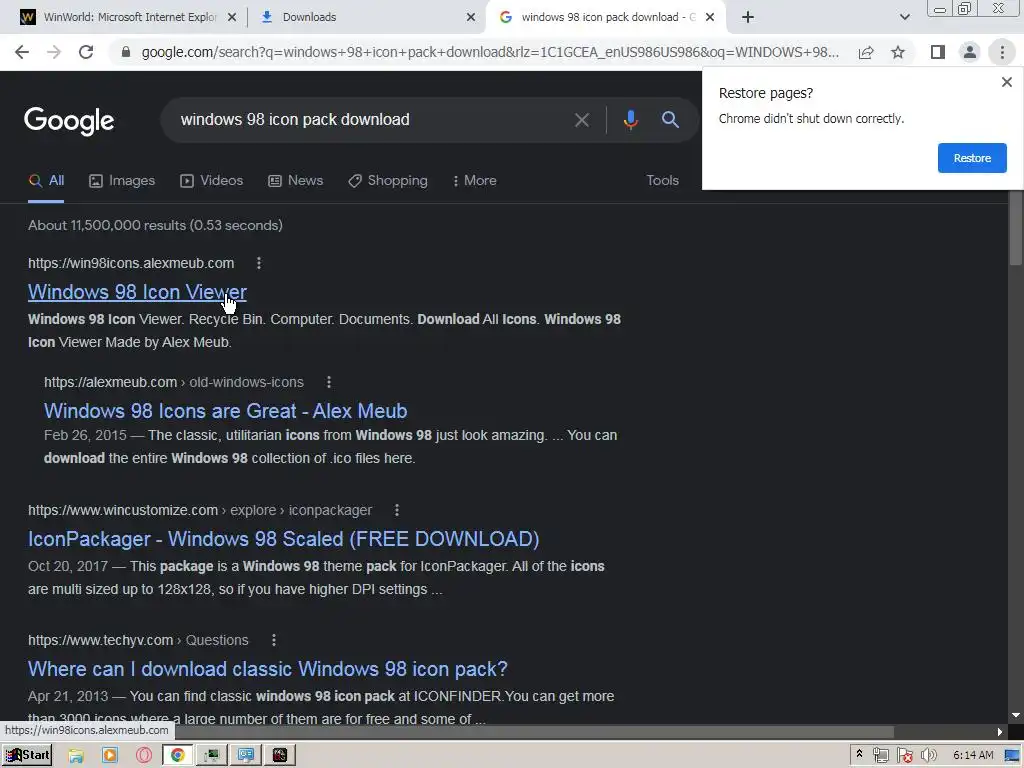Image resolution: width=1024 pixels, height=768 pixels.
Task: Open the Windows Start menu
Action: (x=27, y=755)
